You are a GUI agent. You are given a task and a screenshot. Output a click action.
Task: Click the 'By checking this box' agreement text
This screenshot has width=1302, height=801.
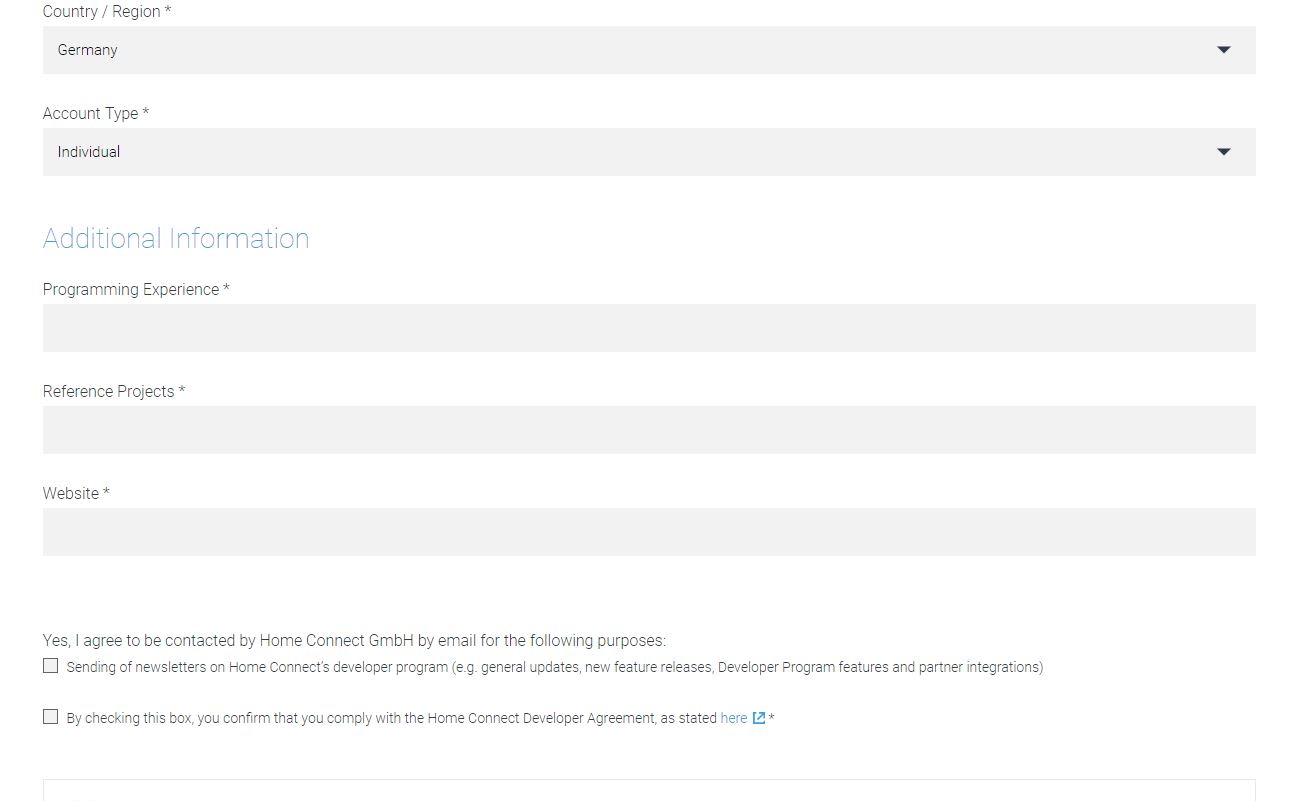pyautogui.click(x=392, y=718)
